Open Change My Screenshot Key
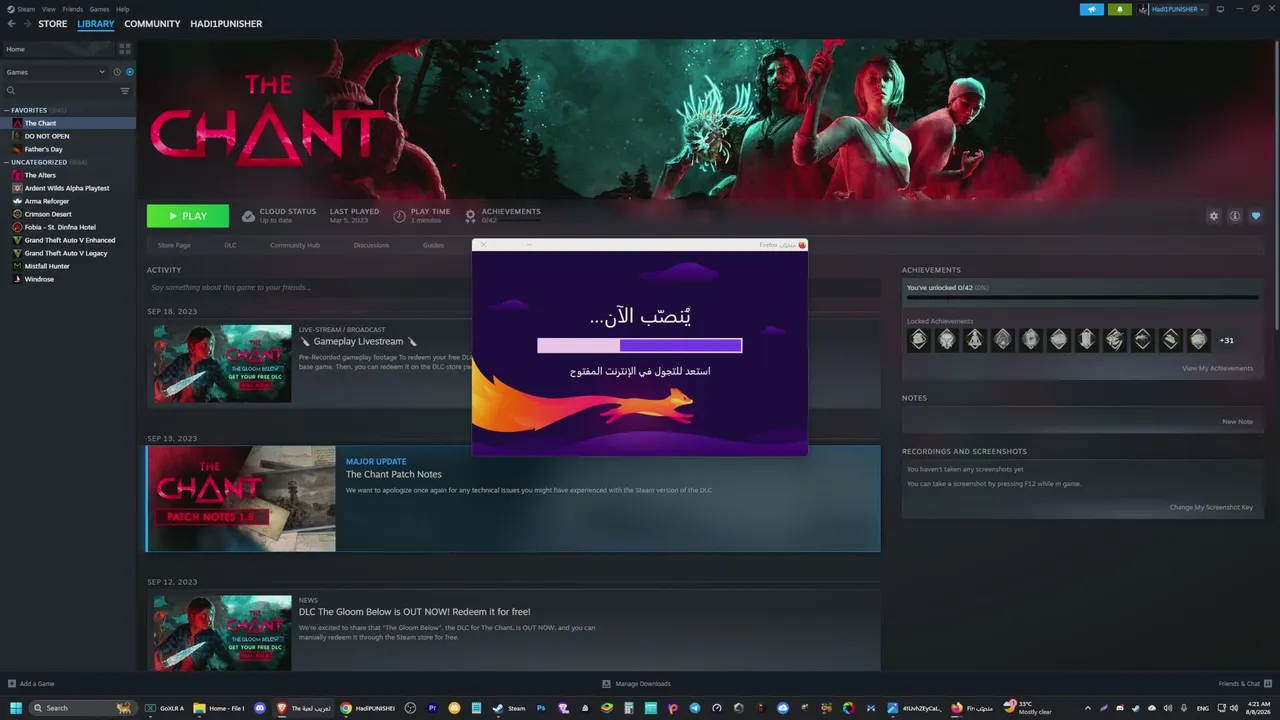 pyautogui.click(x=1211, y=507)
